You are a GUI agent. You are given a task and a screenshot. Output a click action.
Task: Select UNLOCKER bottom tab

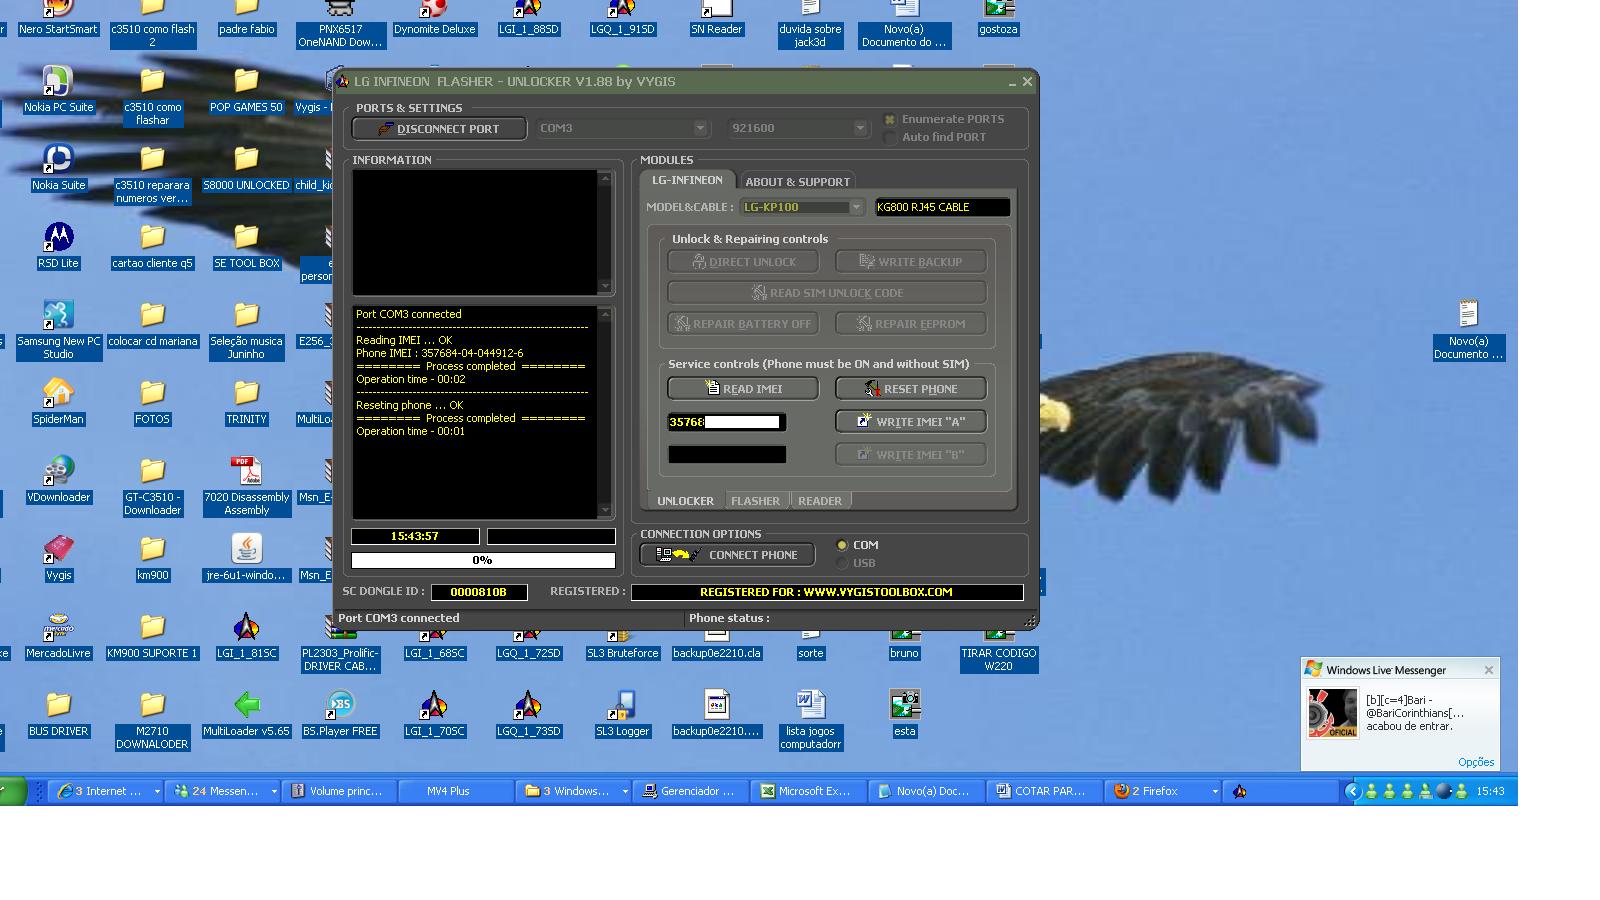point(685,501)
